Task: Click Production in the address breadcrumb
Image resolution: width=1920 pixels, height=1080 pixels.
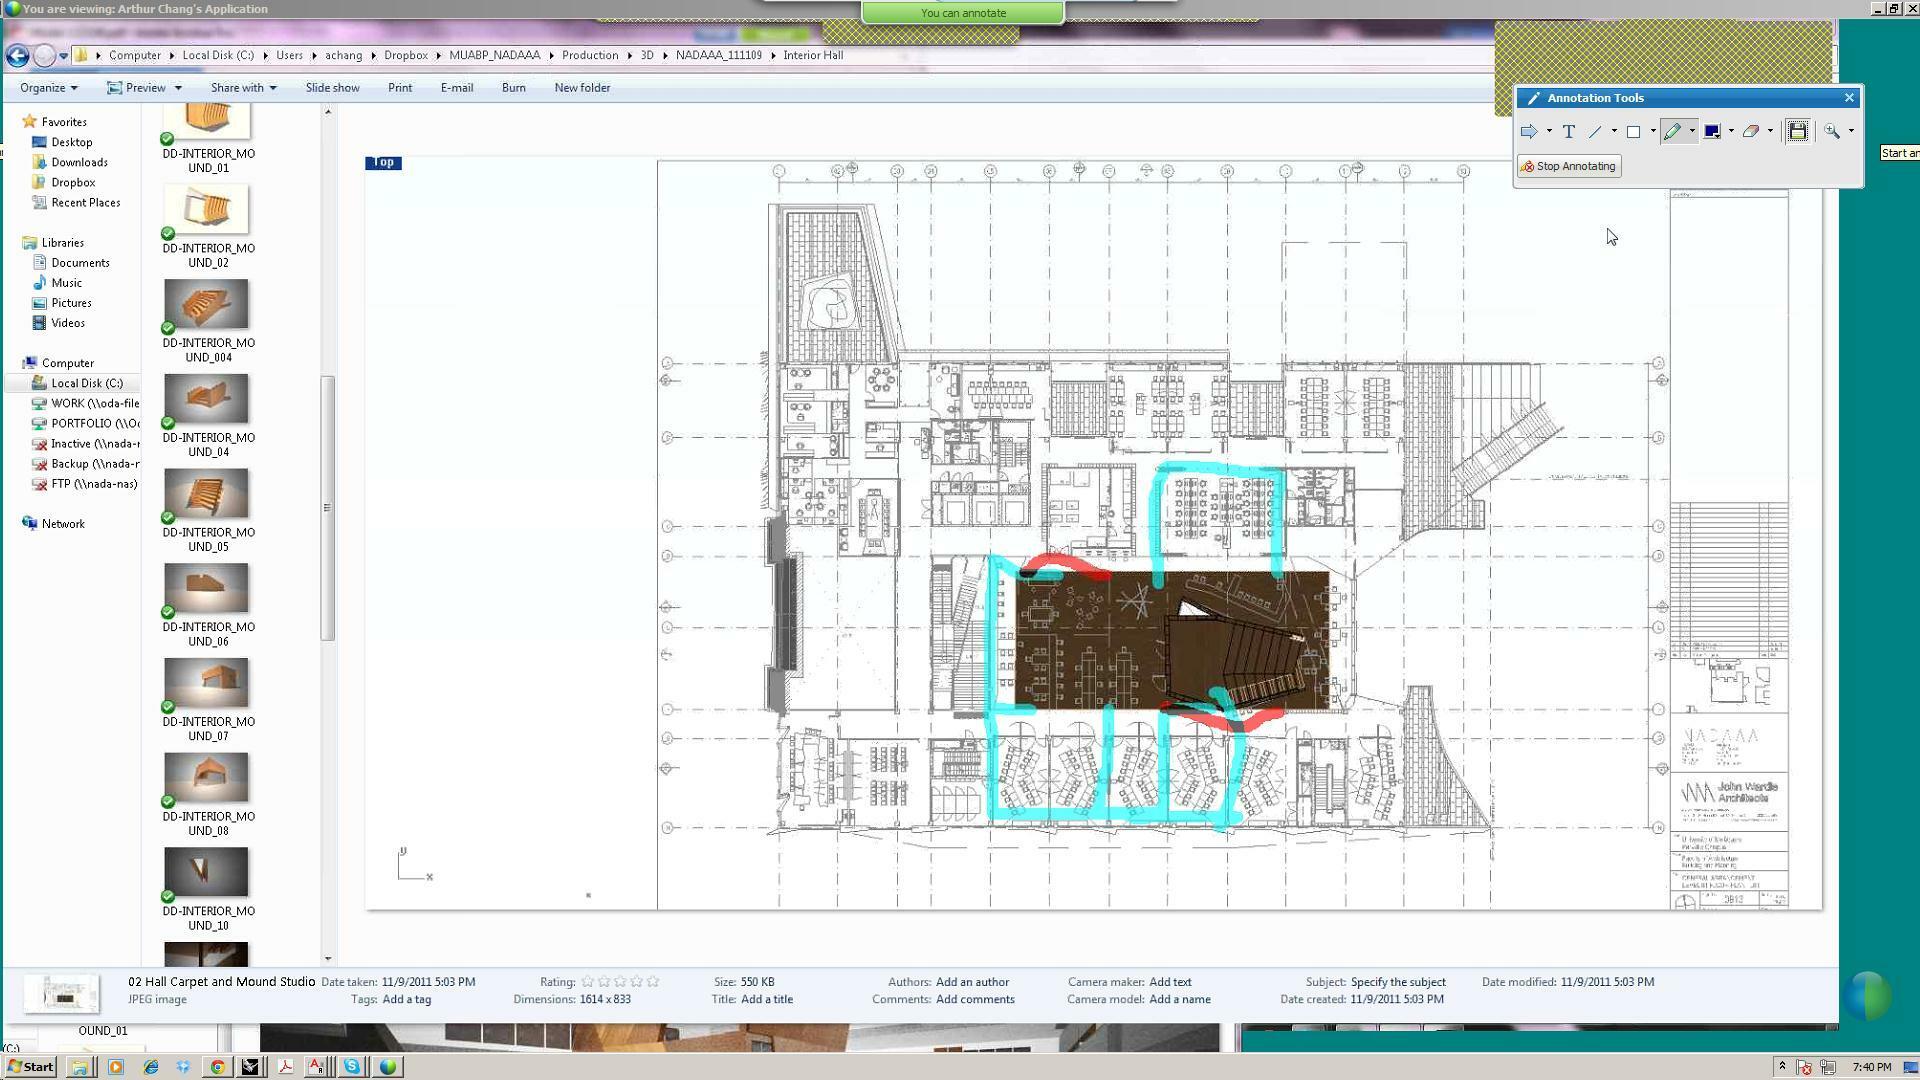Action: click(590, 55)
